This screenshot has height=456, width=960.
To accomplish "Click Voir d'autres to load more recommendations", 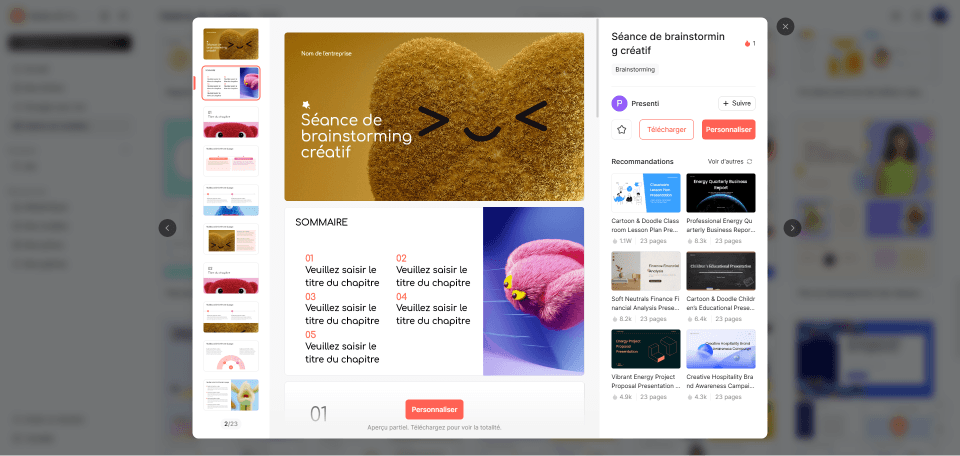I will [x=726, y=162].
